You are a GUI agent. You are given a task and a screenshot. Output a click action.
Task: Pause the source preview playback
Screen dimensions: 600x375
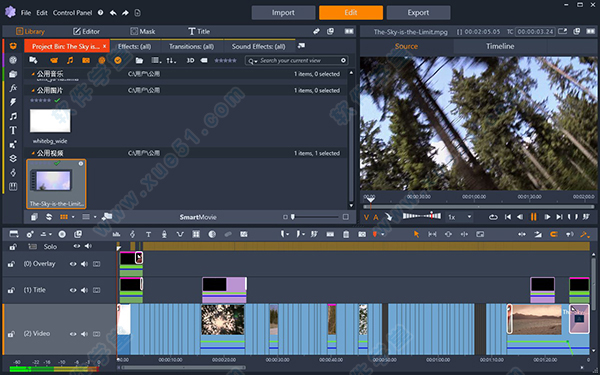pyautogui.click(x=533, y=217)
